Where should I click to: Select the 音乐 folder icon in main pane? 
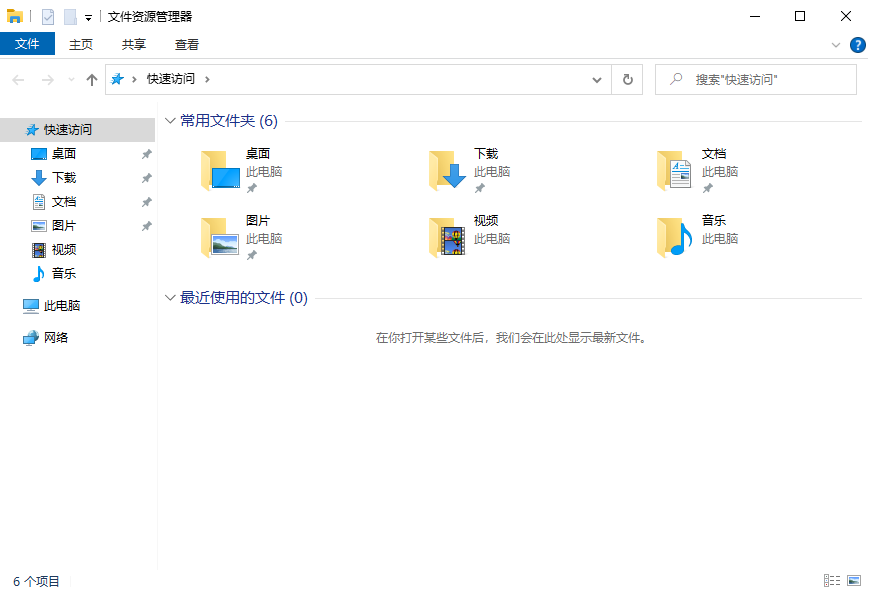click(674, 237)
